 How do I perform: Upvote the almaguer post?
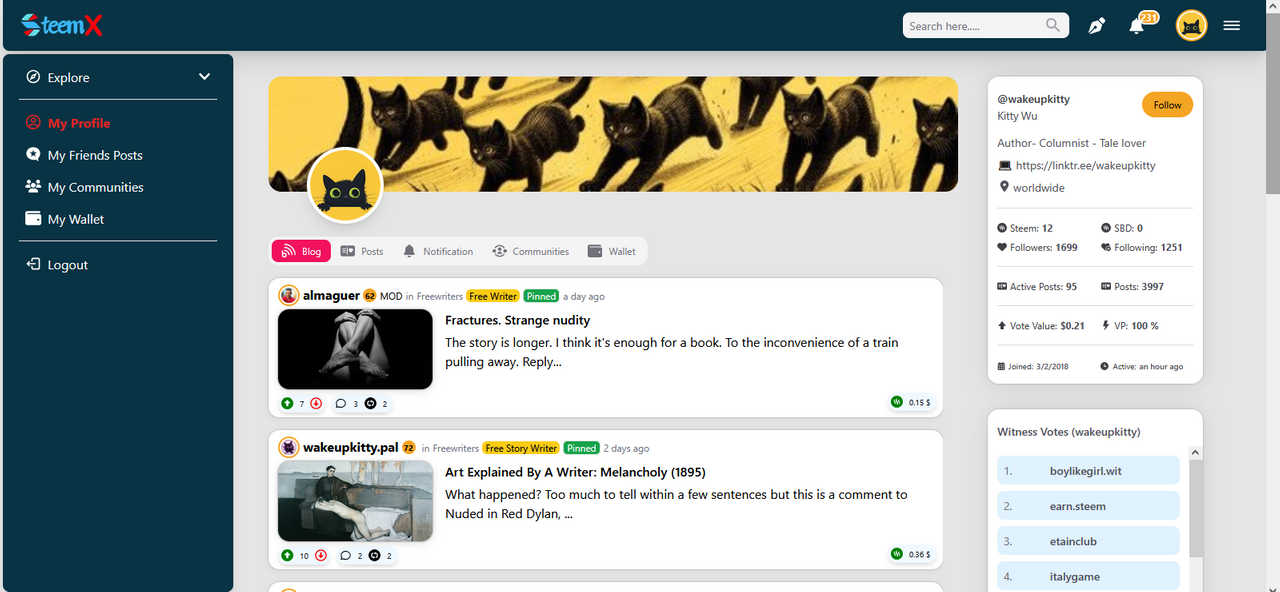pyautogui.click(x=288, y=403)
